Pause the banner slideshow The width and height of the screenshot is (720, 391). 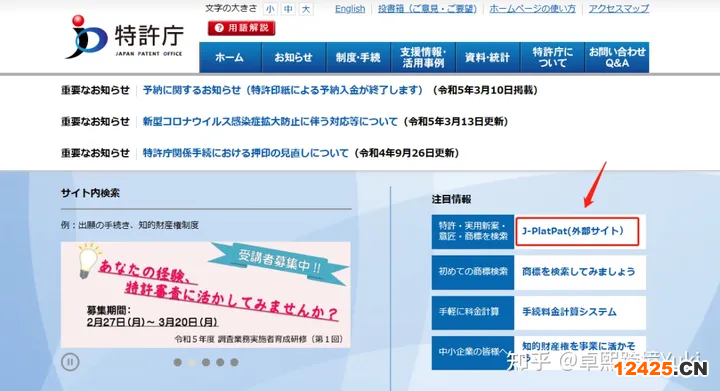(x=70, y=362)
